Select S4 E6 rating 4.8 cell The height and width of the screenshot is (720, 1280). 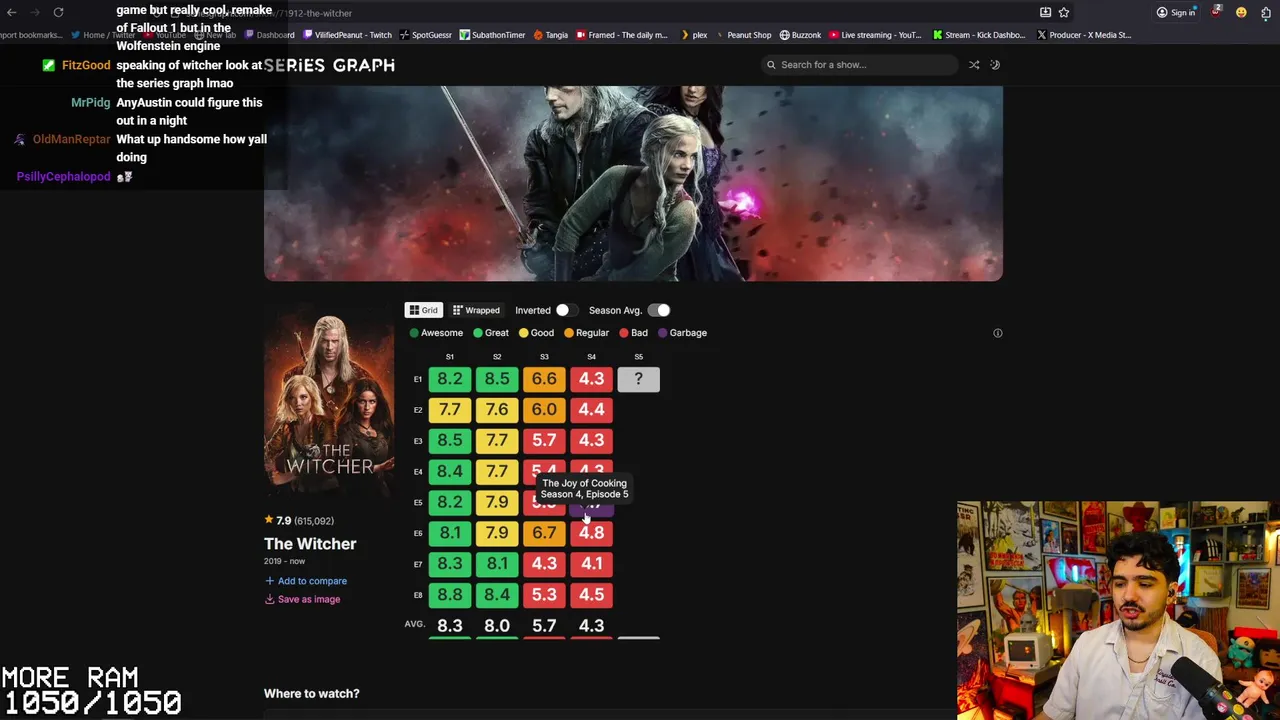[x=591, y=533]
